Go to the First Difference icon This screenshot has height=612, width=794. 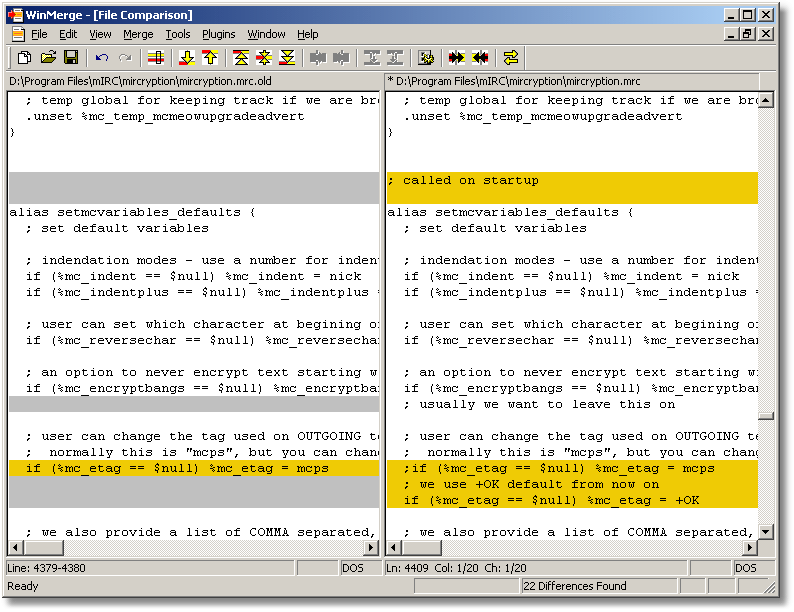click(241, 58)
